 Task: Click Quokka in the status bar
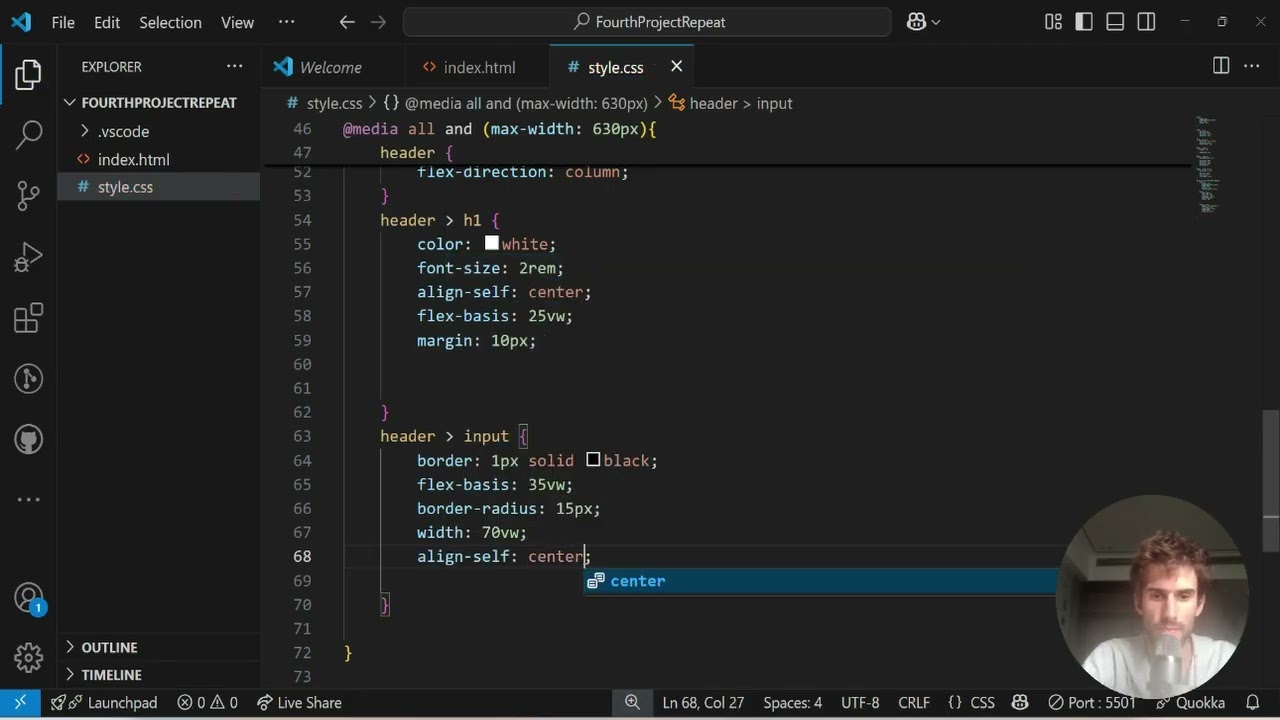tap(1190, 703)
